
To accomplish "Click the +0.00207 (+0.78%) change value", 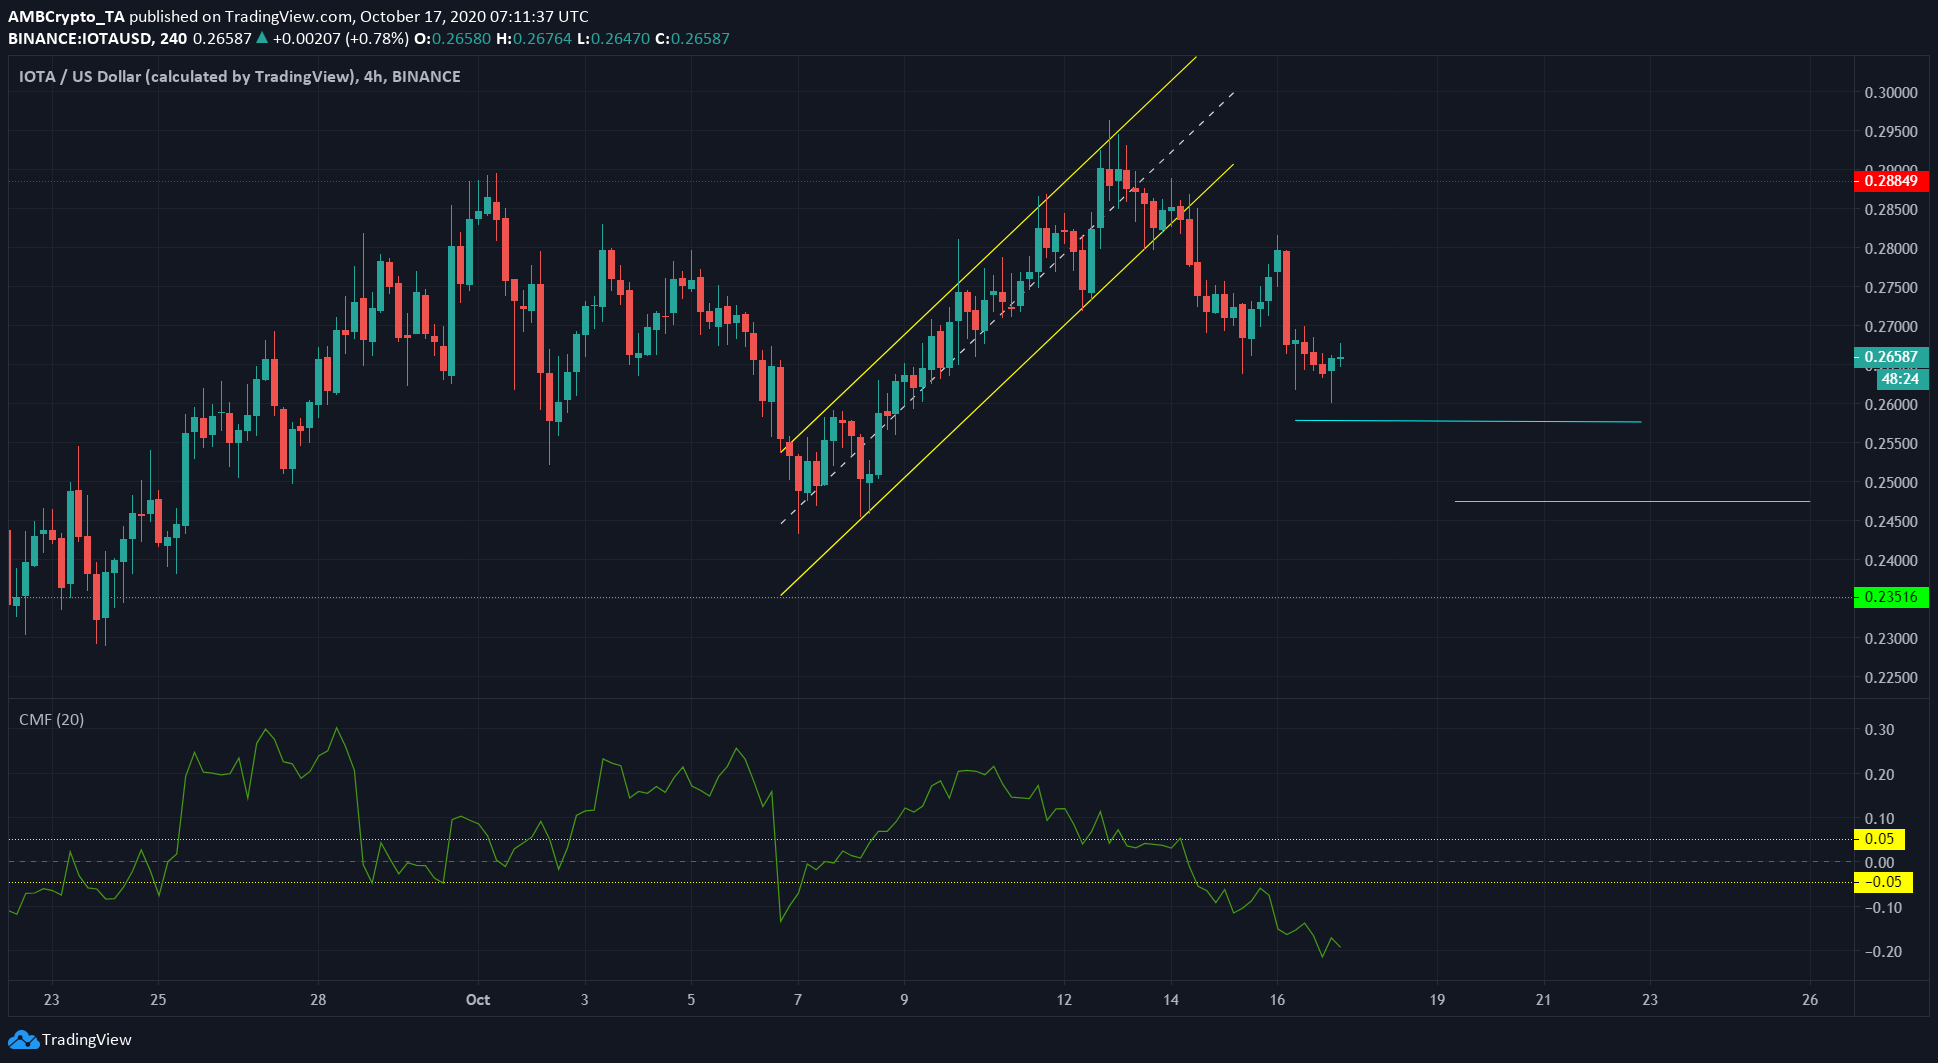I will 340,39.
